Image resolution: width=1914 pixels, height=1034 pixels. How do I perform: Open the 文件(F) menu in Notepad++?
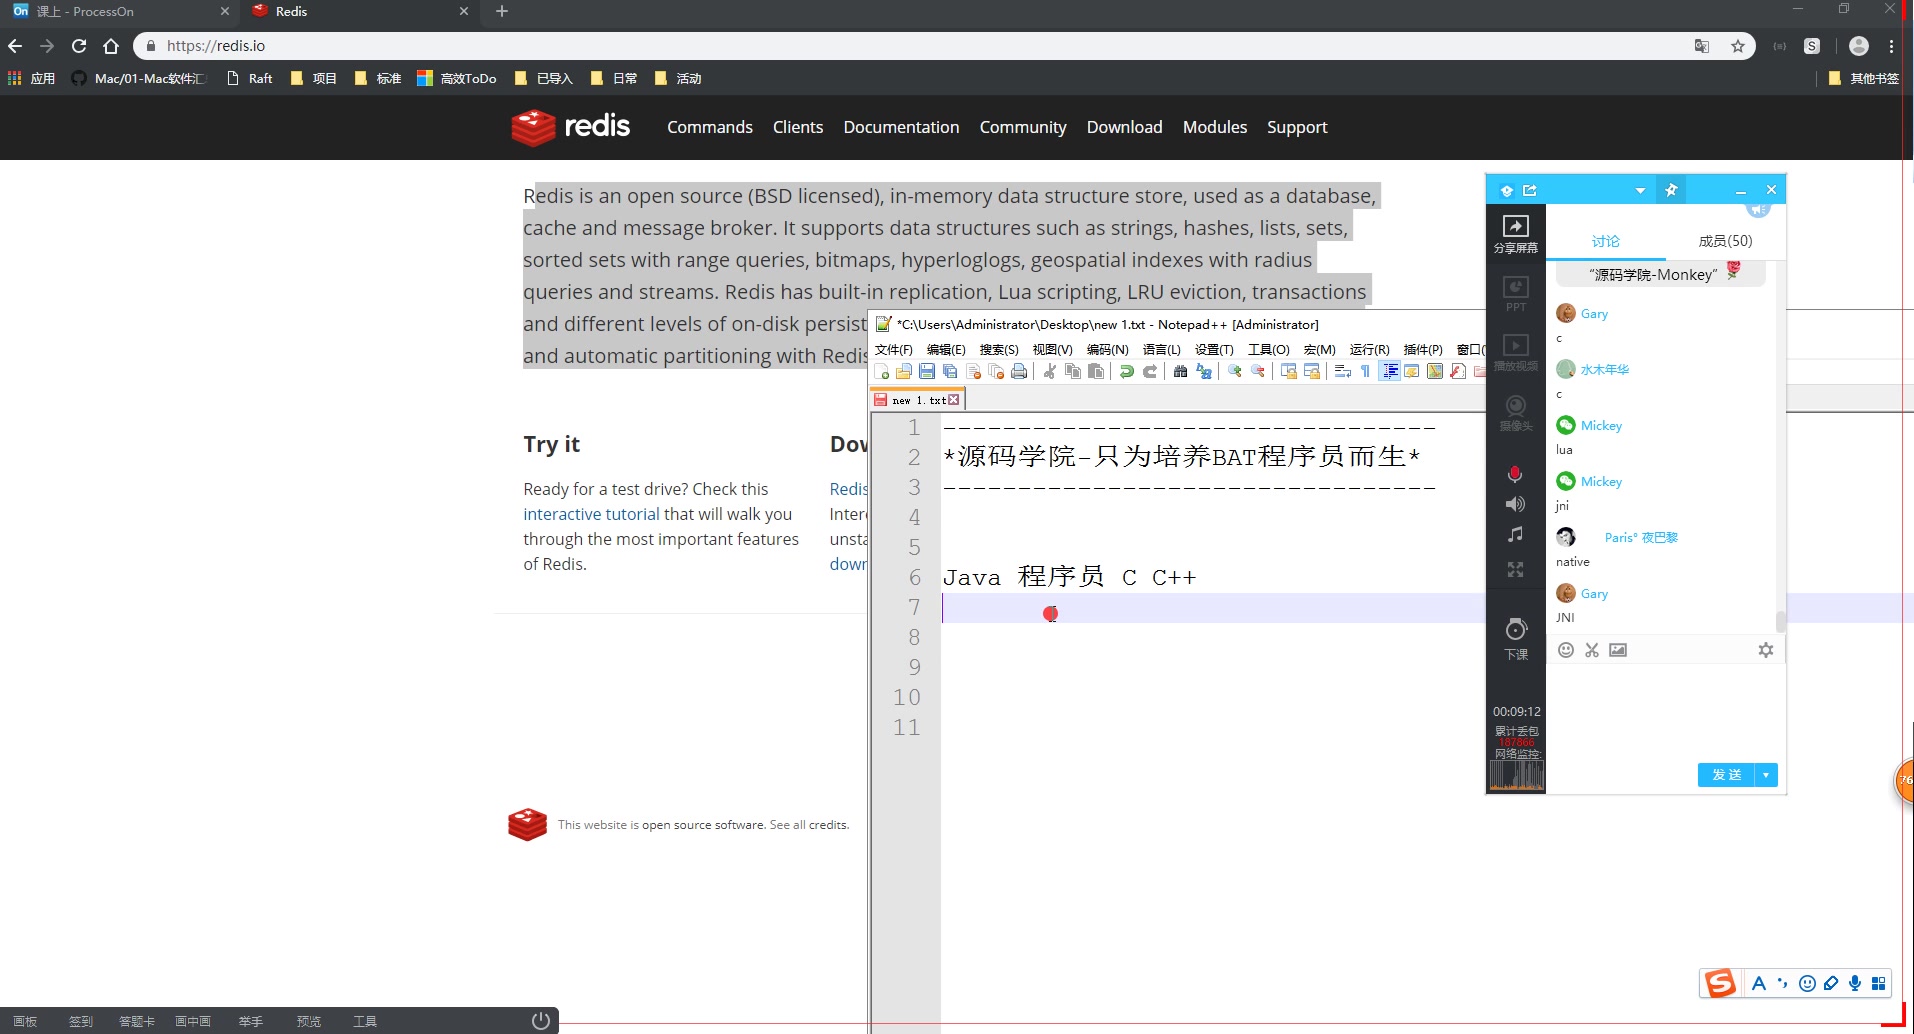894,349
